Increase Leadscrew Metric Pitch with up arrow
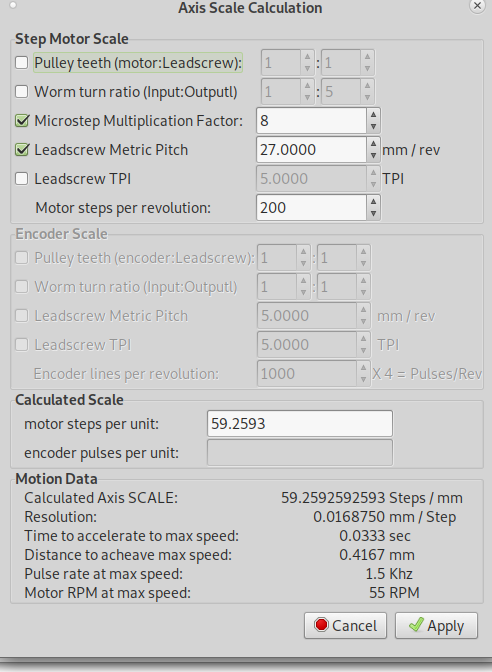492x672 pixels. tap(373, 144)
